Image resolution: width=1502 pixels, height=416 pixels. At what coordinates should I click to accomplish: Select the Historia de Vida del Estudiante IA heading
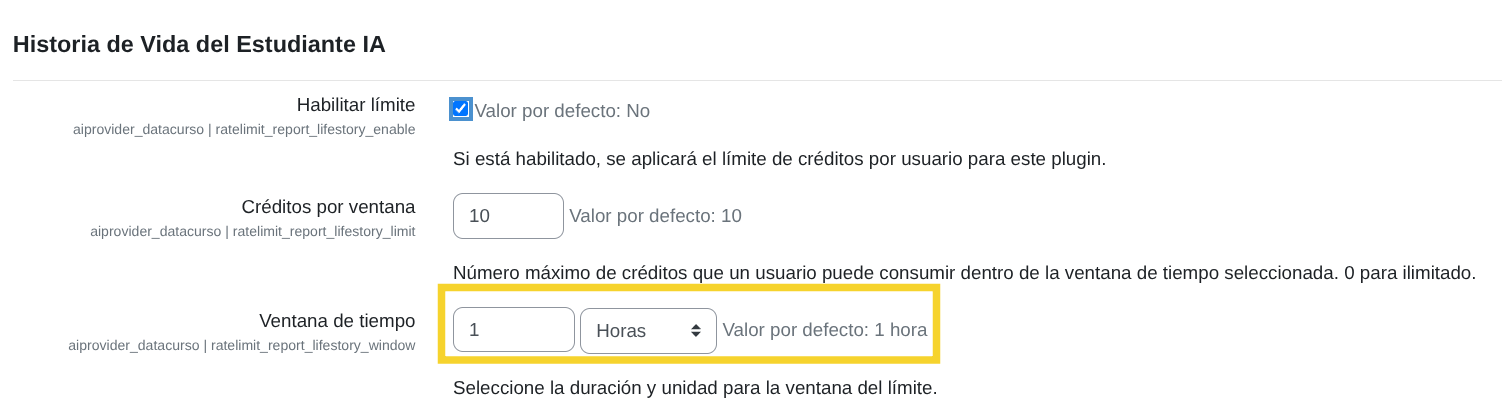coord(199,44)
